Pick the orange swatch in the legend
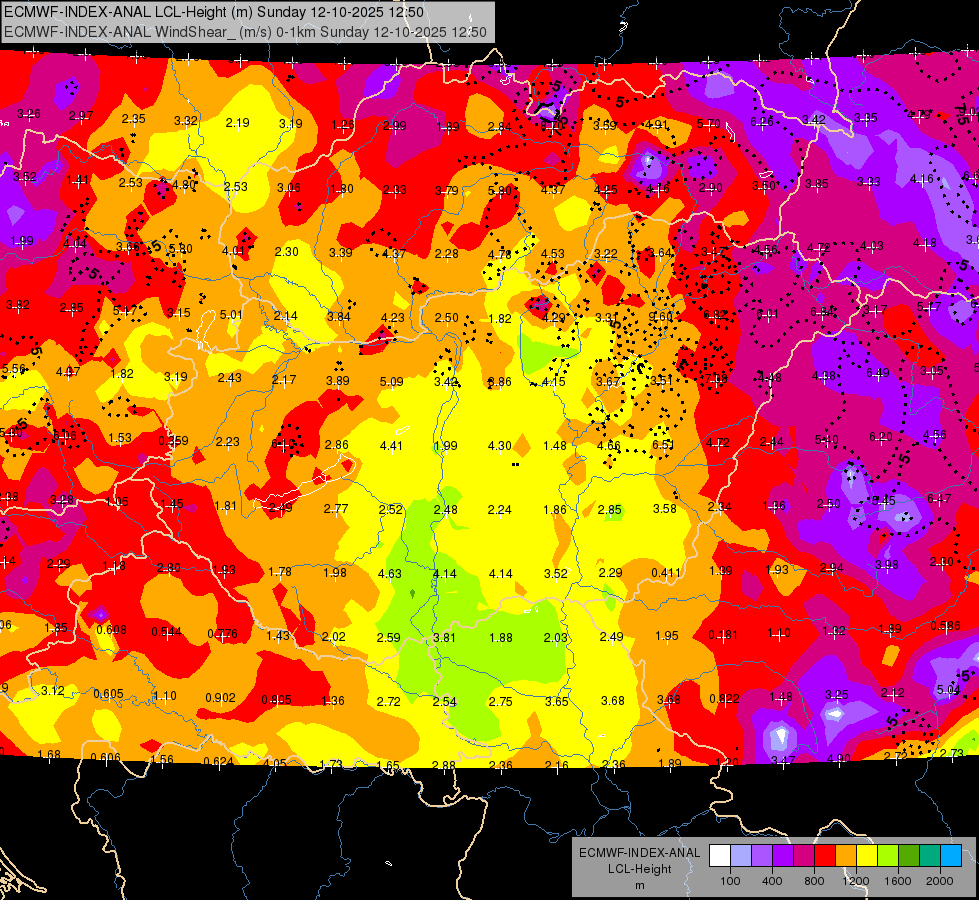Viewport: 979px width, 900px height. pos(845,855)
